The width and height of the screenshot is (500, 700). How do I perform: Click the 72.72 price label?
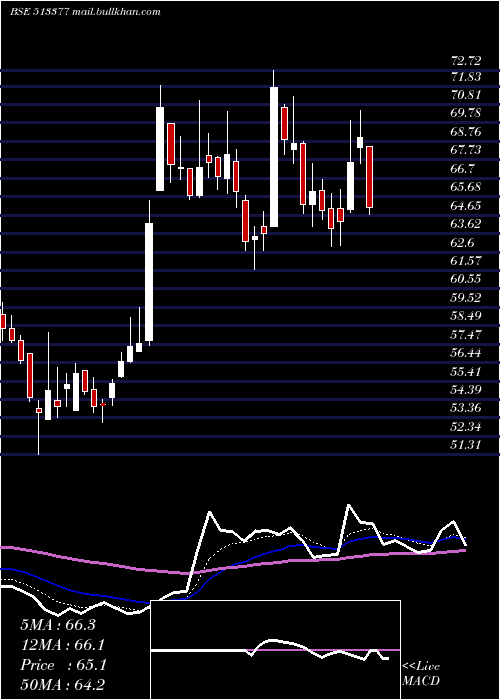pyautogui.click(x=466, y=59)
